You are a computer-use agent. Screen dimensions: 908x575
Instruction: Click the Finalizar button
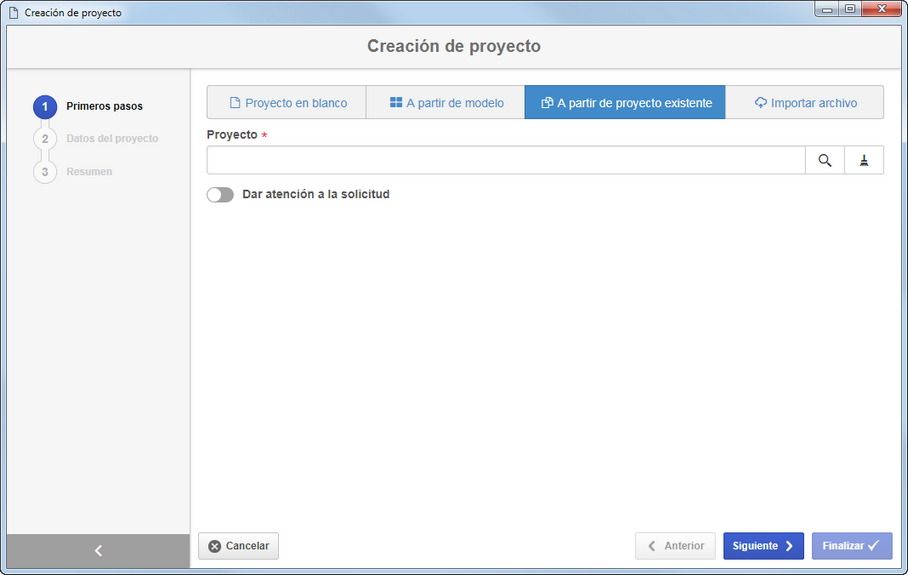852,546
